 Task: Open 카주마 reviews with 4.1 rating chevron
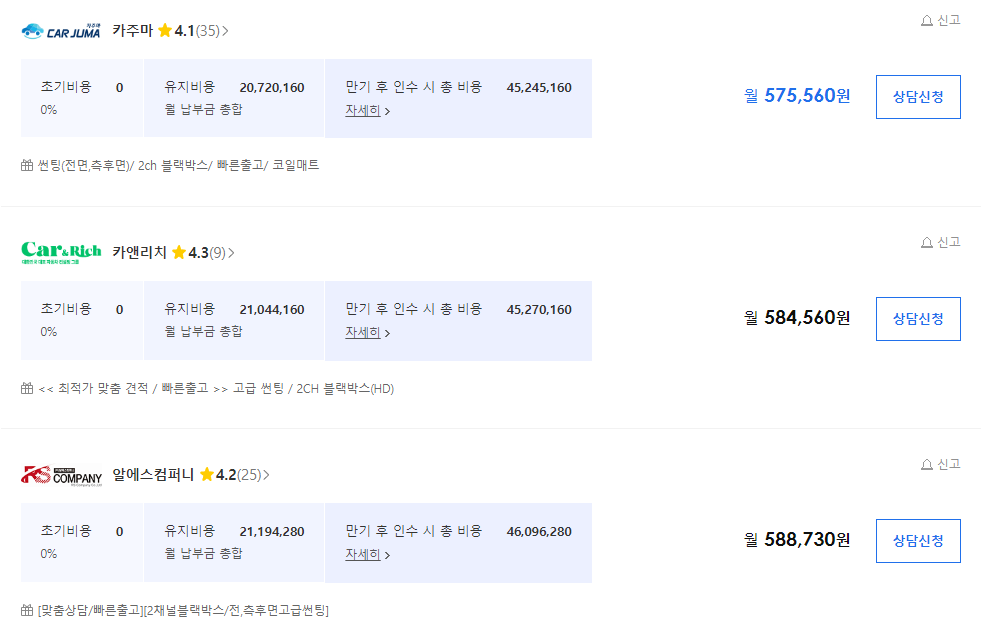(225, 31)
